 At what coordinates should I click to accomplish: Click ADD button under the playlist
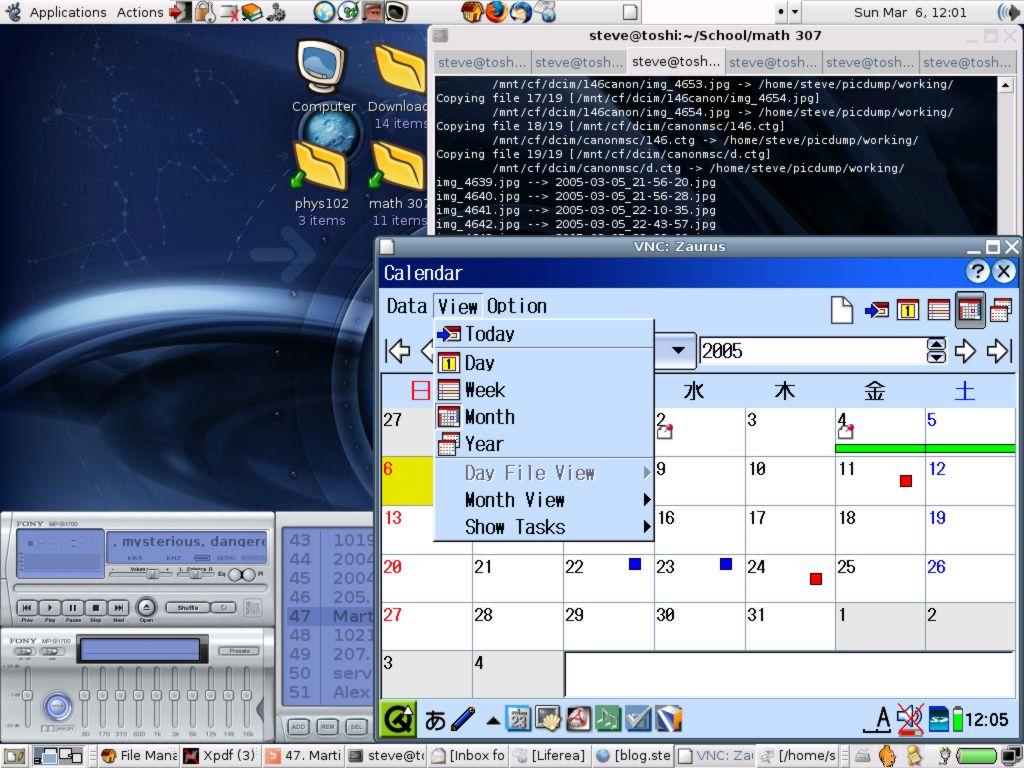tap(298, 726)
